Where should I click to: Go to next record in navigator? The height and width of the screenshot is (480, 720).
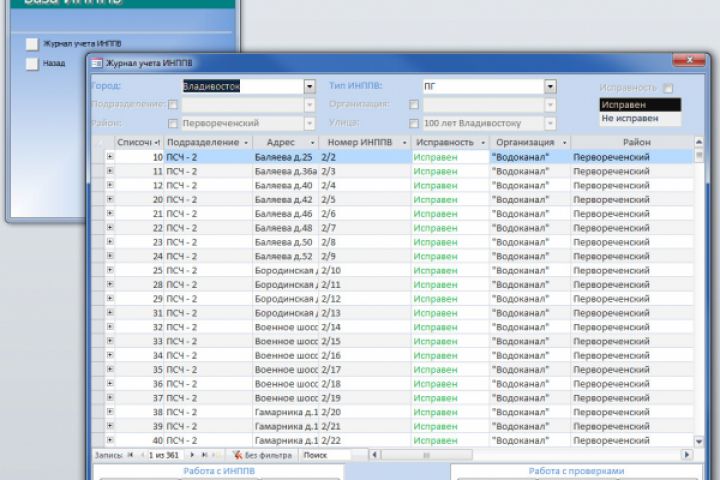click(x=192, y=455)
